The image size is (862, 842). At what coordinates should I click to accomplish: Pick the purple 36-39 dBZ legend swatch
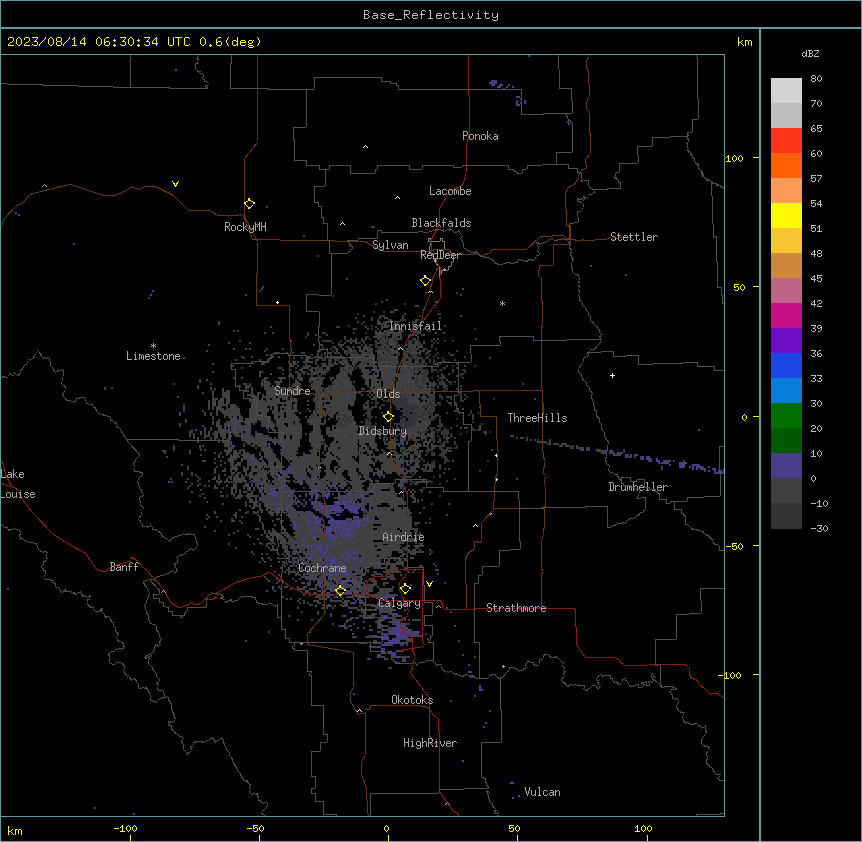point(786,340)
